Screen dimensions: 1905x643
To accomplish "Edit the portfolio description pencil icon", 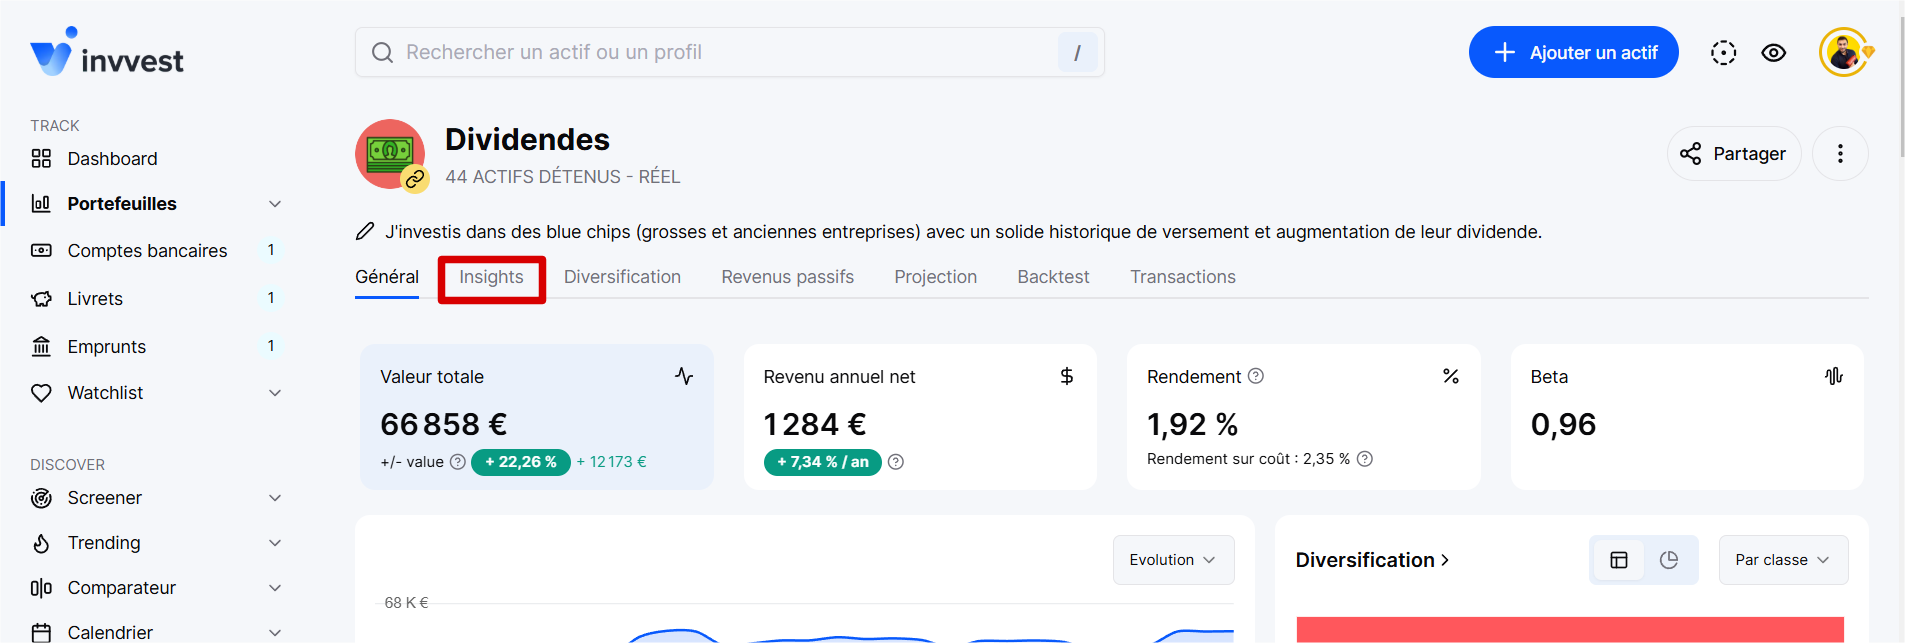I will pyautogui.click(x=365, y=232).
